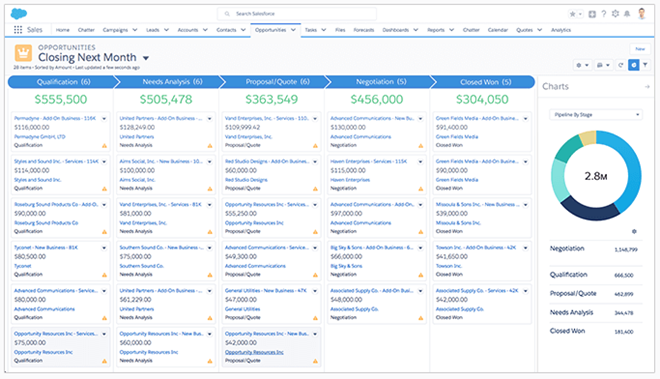The height and width of the screenshot is (379, 660).
Task: Open the Global Actions plus icon
Action: coord(592,14)
